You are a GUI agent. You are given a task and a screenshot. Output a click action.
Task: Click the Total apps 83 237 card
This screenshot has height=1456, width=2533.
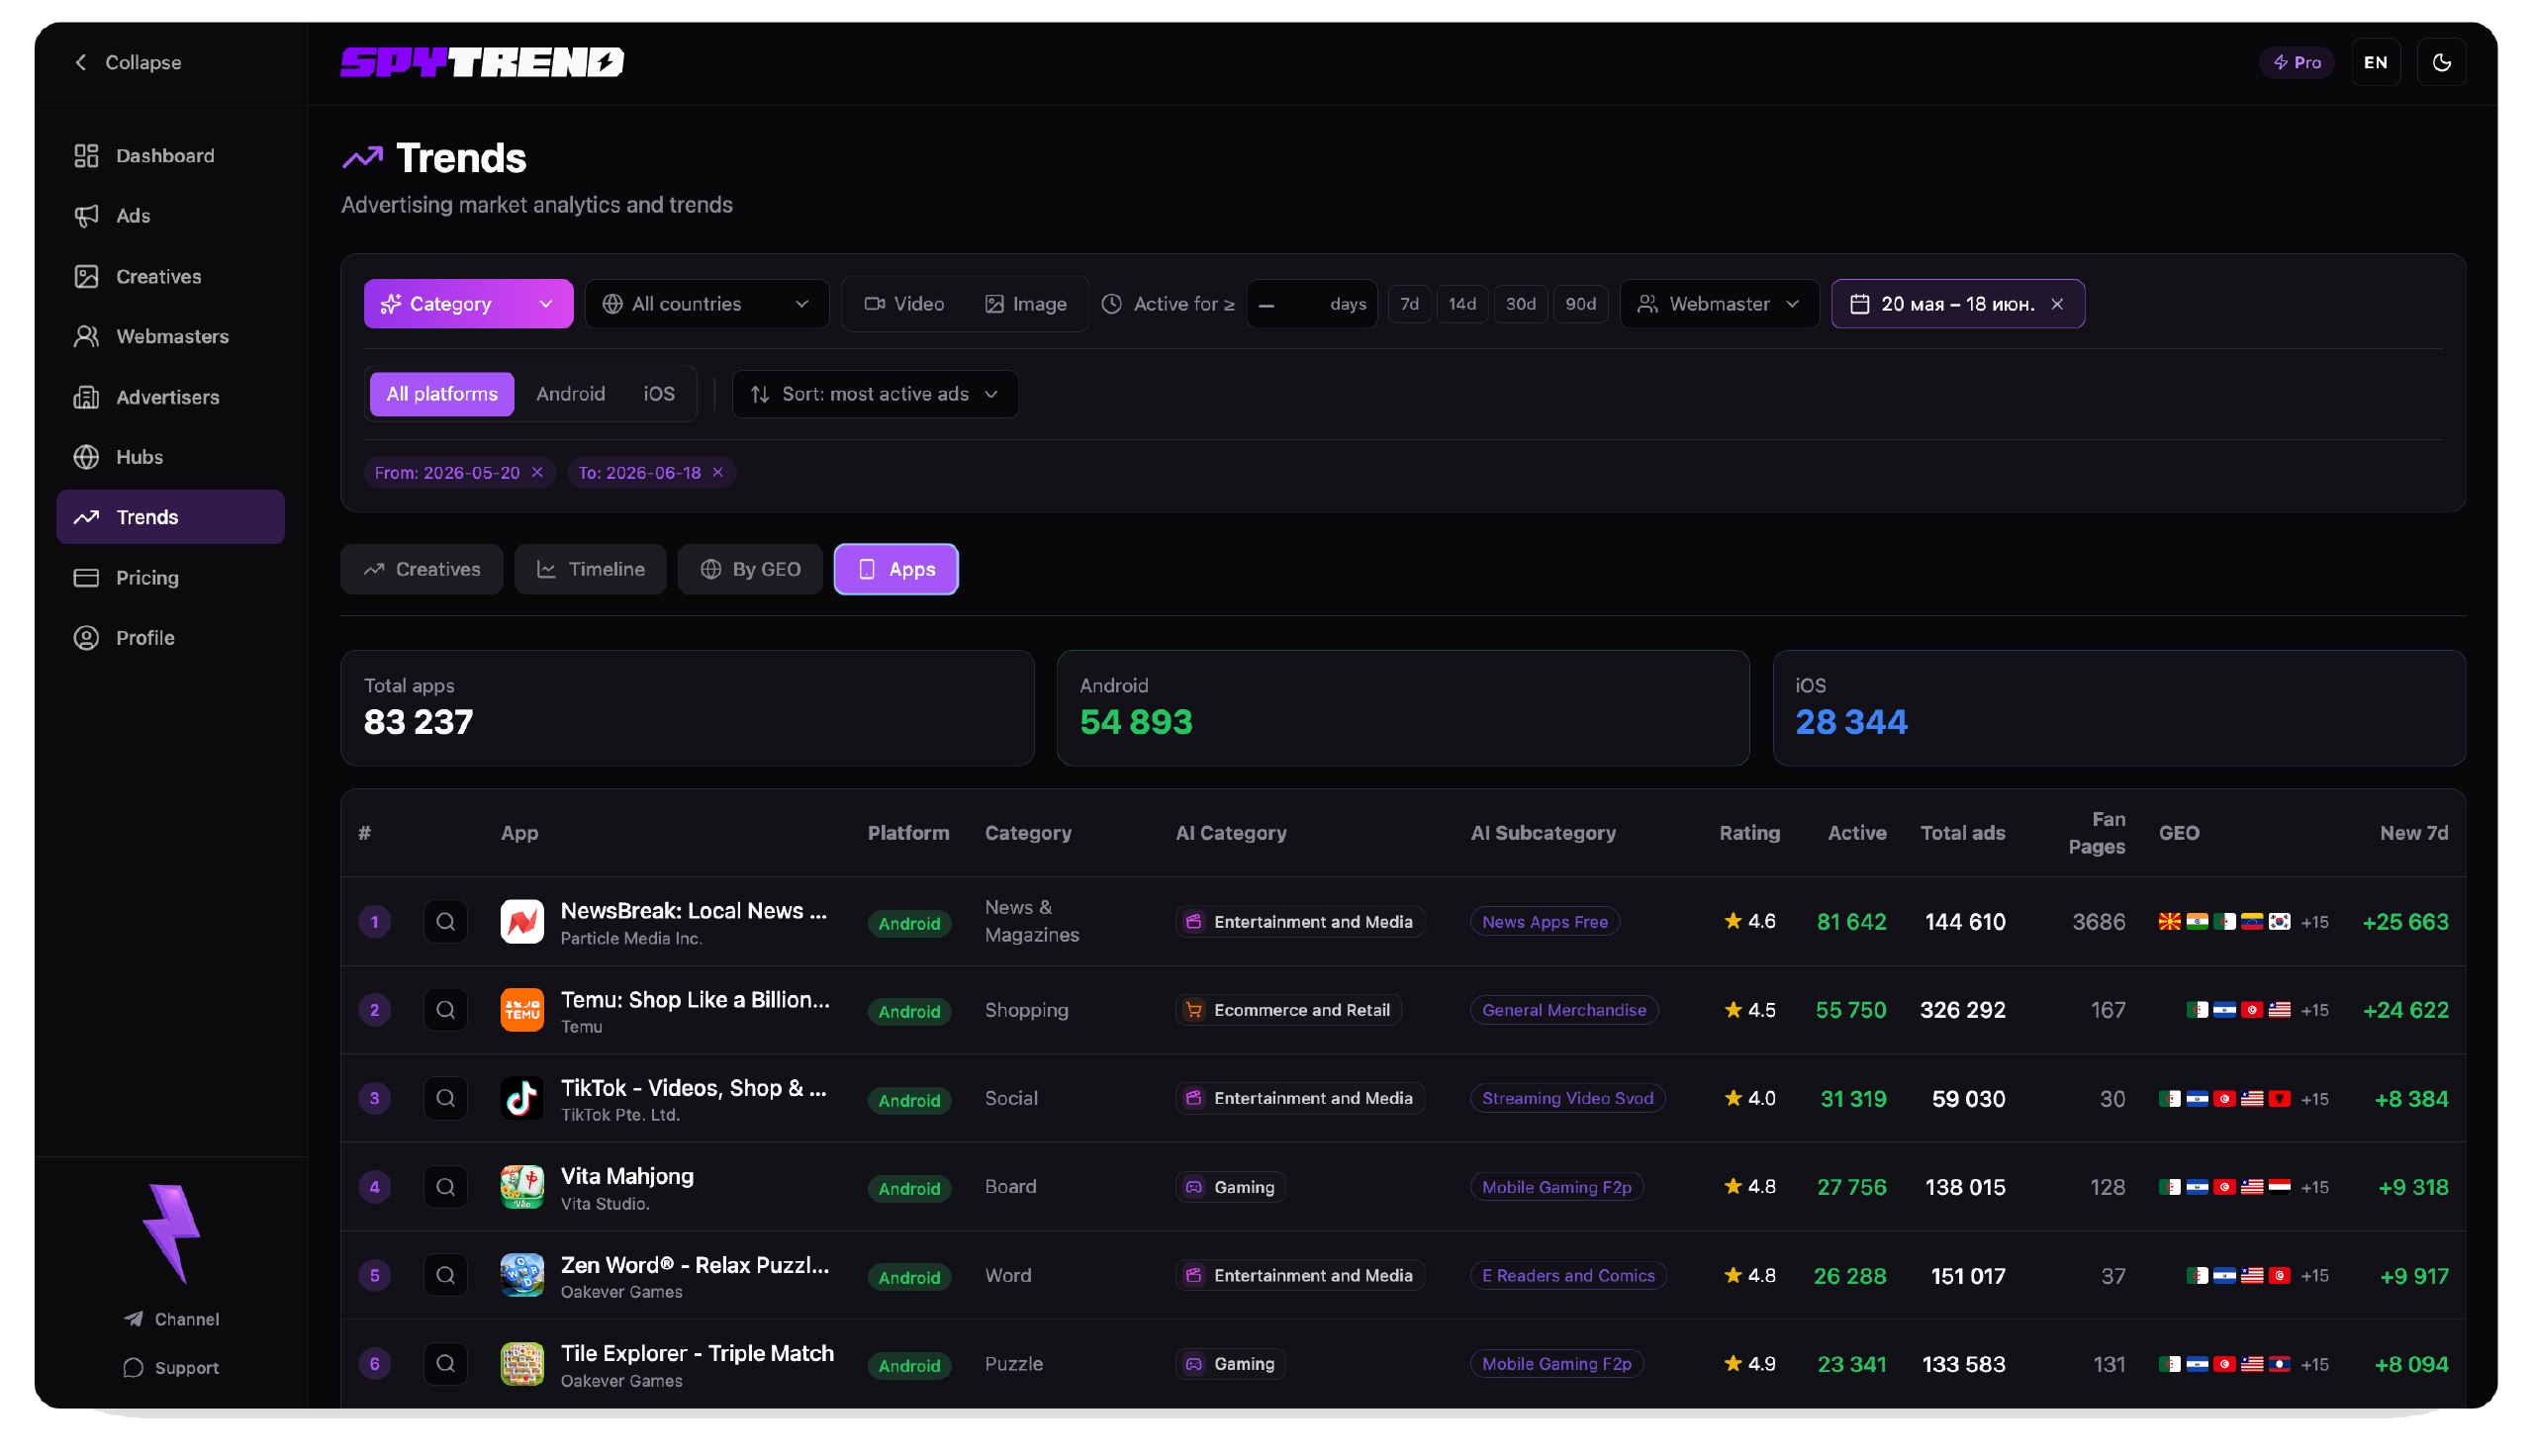[687, 709]
